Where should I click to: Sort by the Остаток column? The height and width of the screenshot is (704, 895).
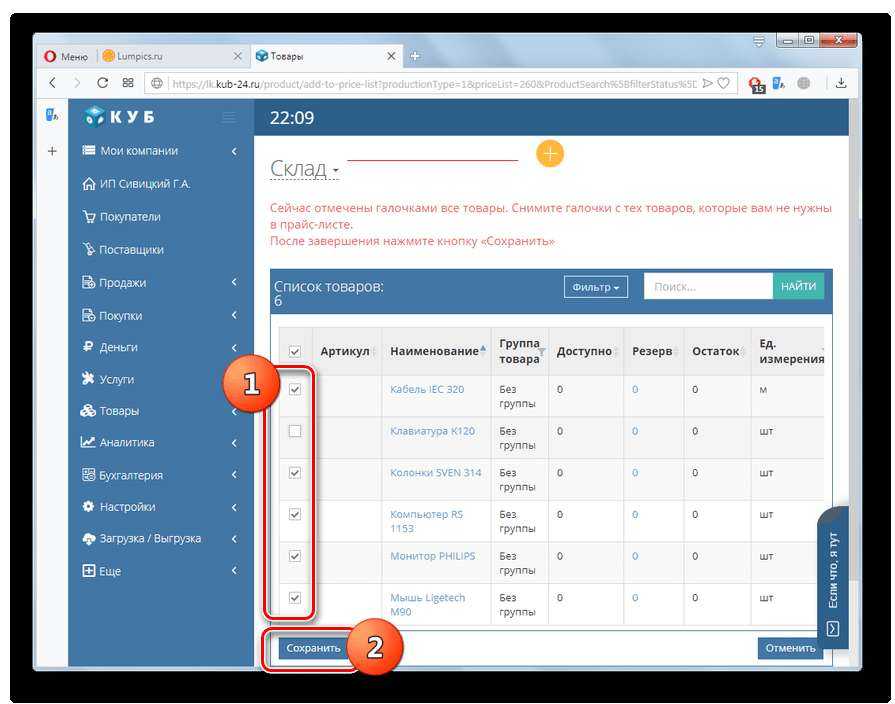click(718, 351)
